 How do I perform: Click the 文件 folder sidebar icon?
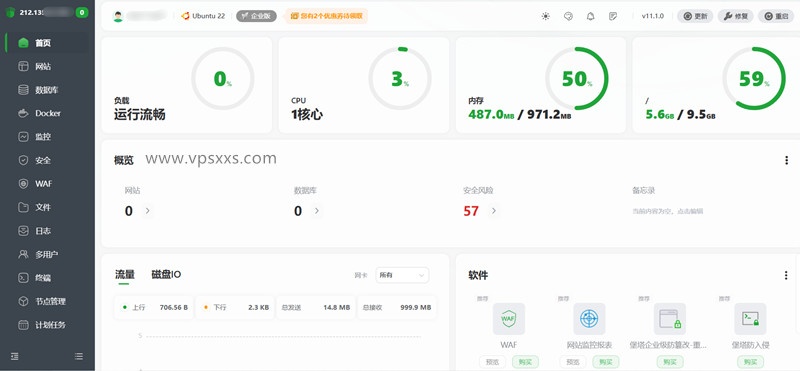(x=23, y=207)
